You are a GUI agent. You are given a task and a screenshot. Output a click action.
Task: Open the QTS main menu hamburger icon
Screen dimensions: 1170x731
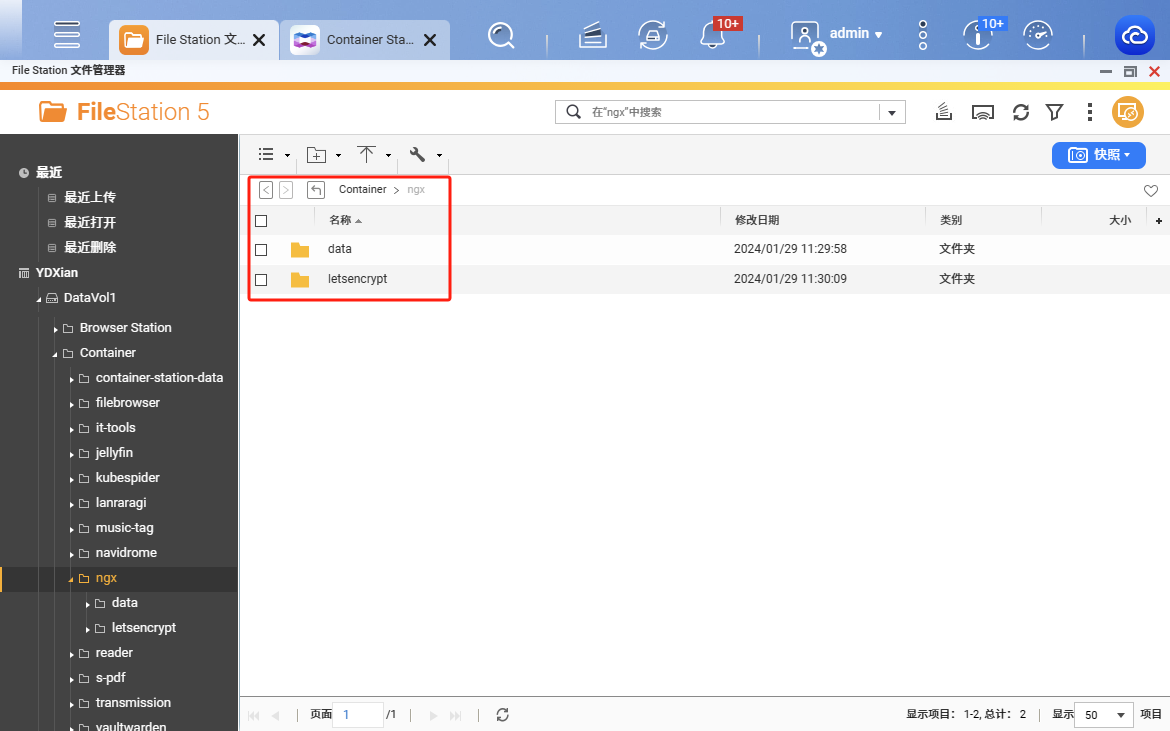(x=66, y=34)
